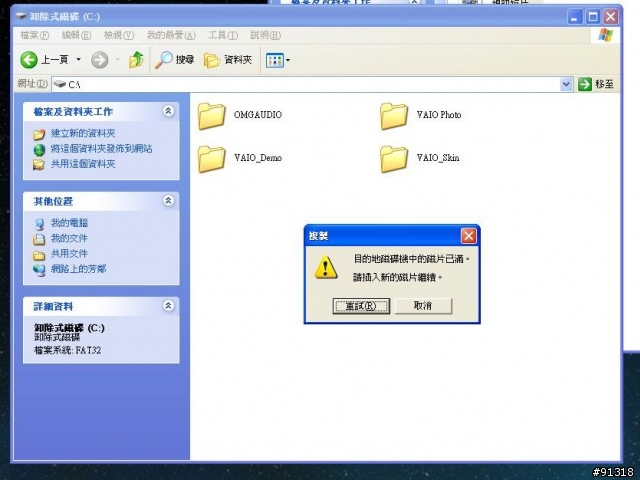Go back with the 上一頁 button
The height and width of the screenshot is (480, 640).
tap(44, 60)
